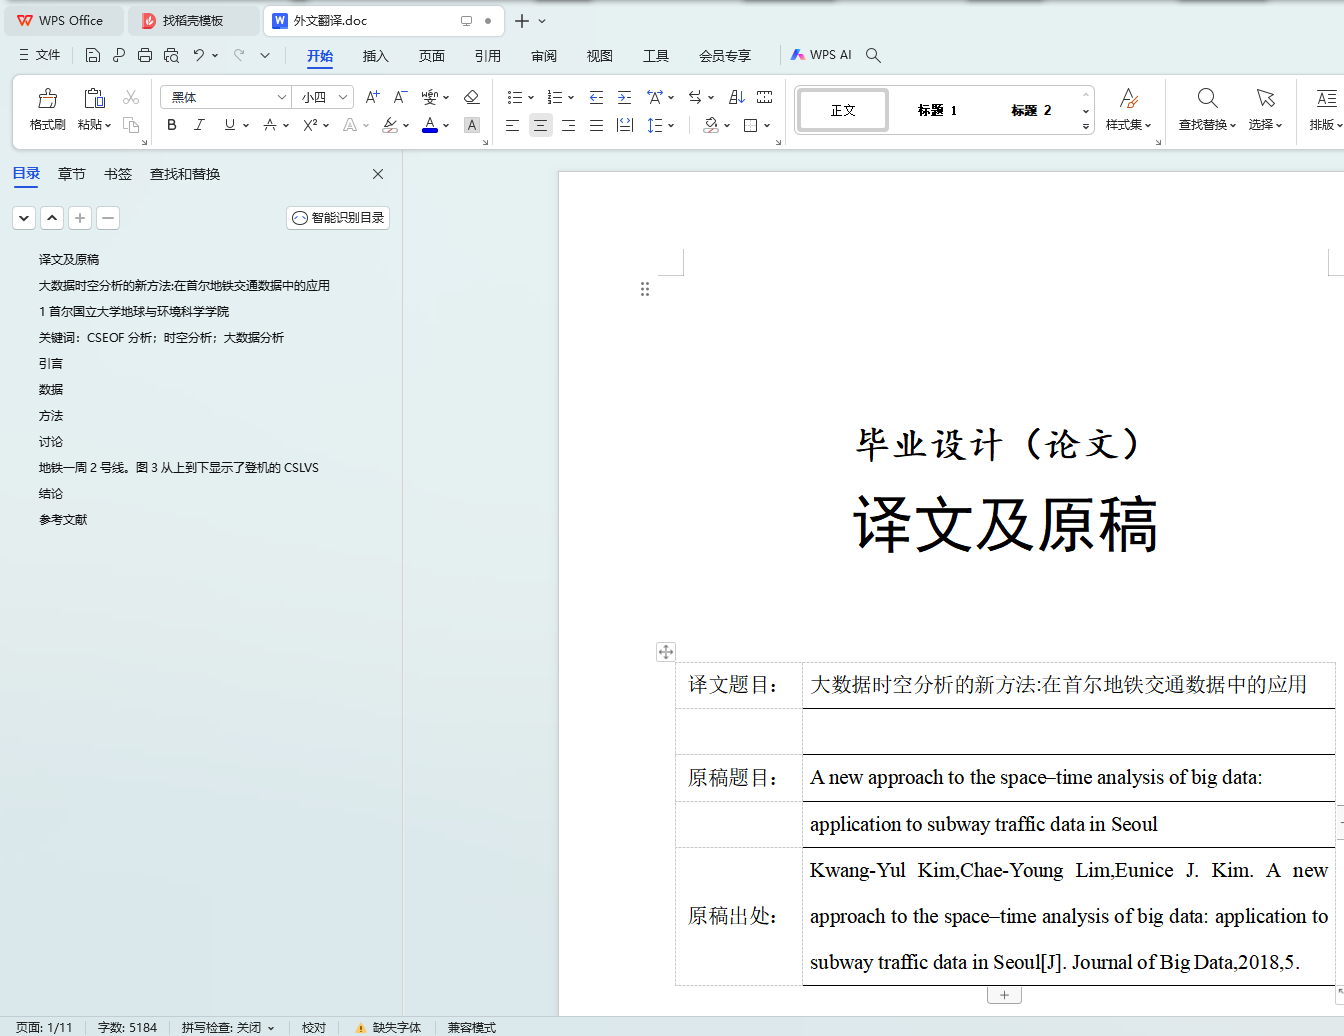Viewport: 1344px width, 1036px height.
Task: Switch to the 视图 ribbon tab
Action: pos(599,56)
